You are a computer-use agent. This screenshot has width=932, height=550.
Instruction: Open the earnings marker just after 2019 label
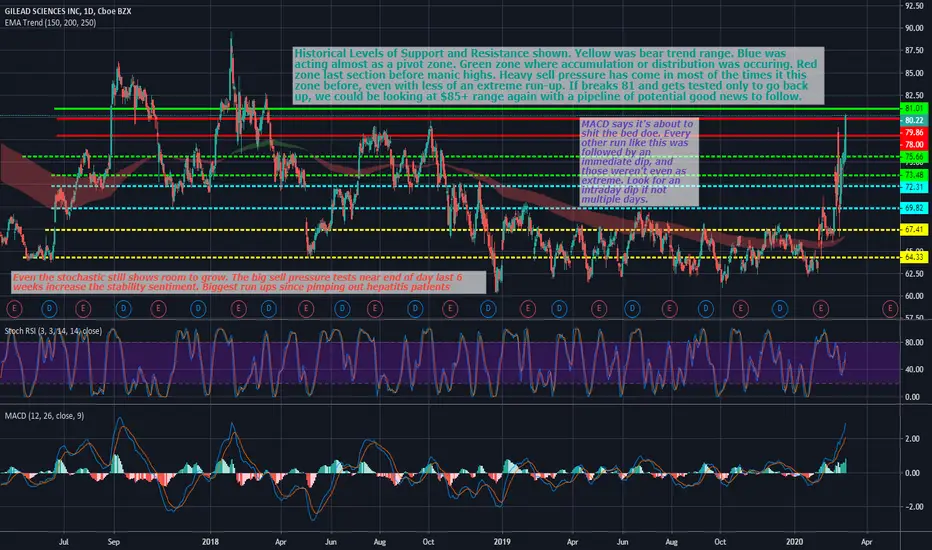point(527,309)
